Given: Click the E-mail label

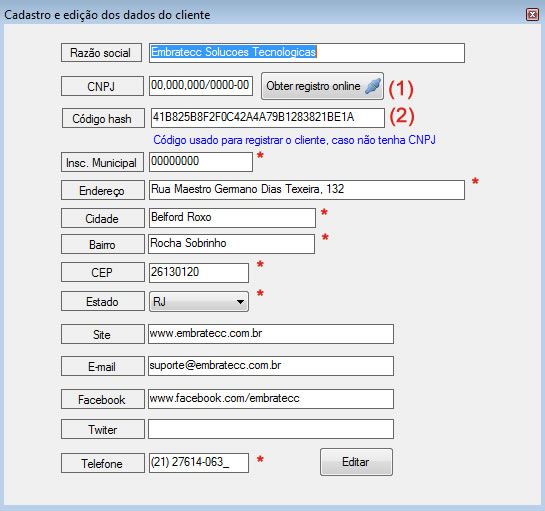Looking at the screenshot, I should pos(103,366).
